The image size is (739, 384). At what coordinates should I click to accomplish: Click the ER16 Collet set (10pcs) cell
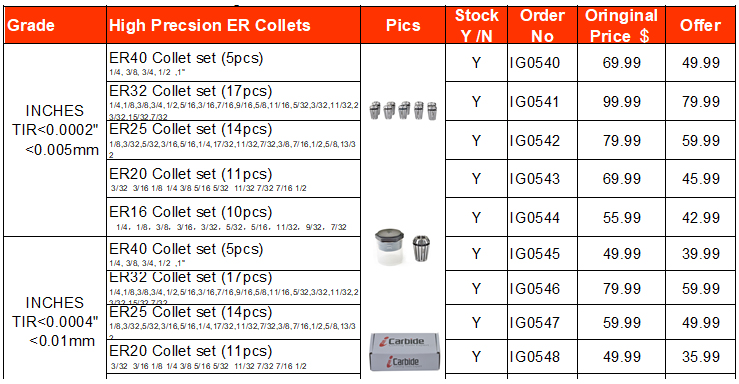[x=234, y=217]
